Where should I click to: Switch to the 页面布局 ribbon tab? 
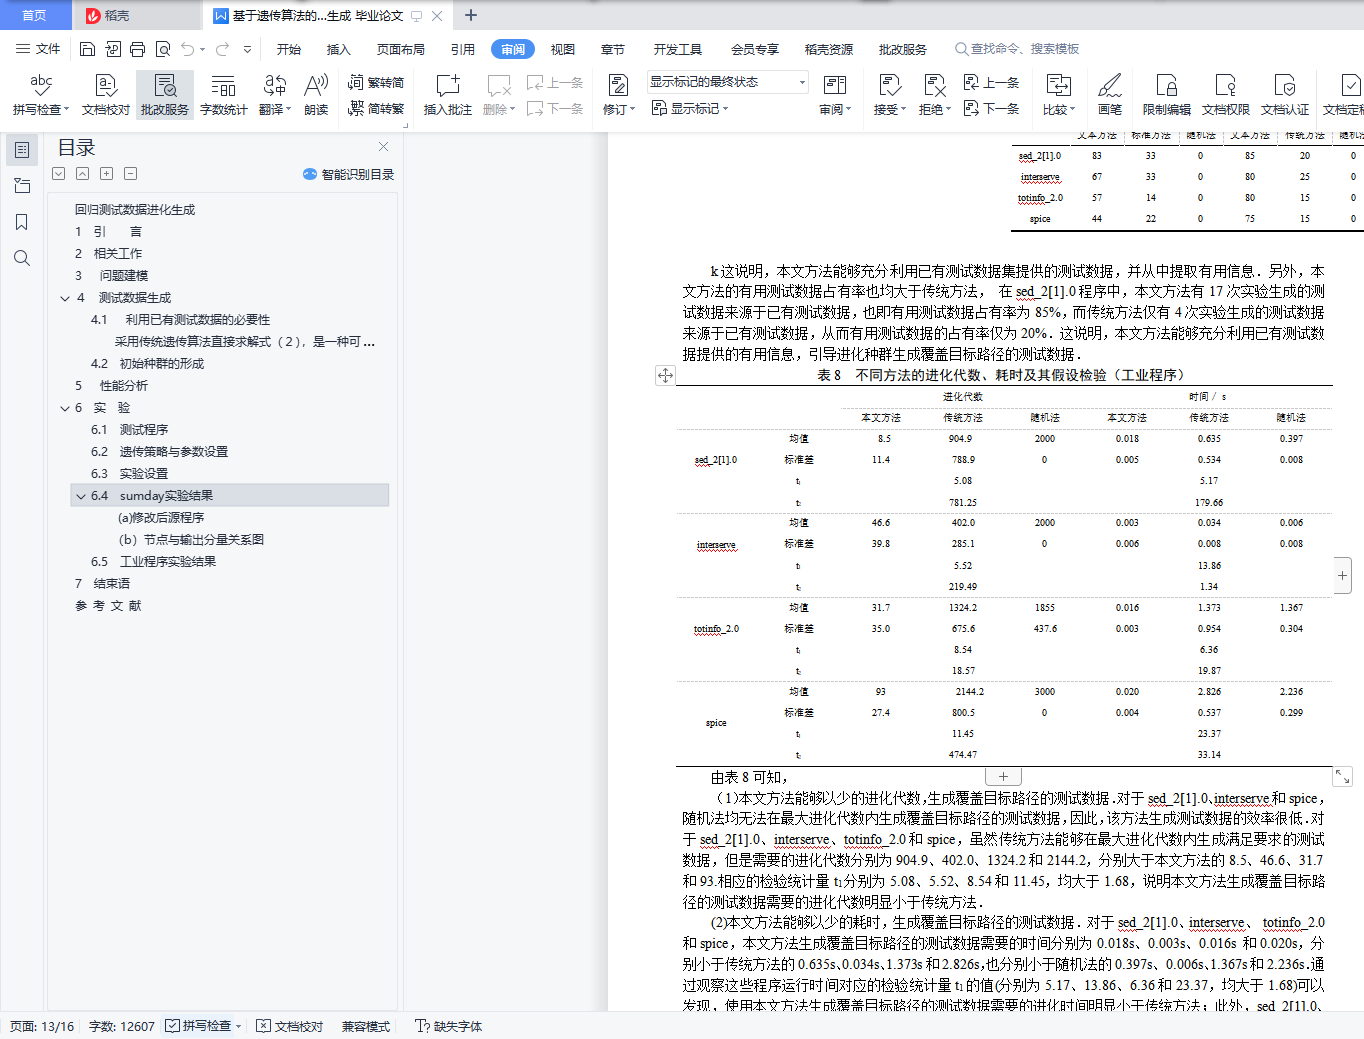(401, 49)
